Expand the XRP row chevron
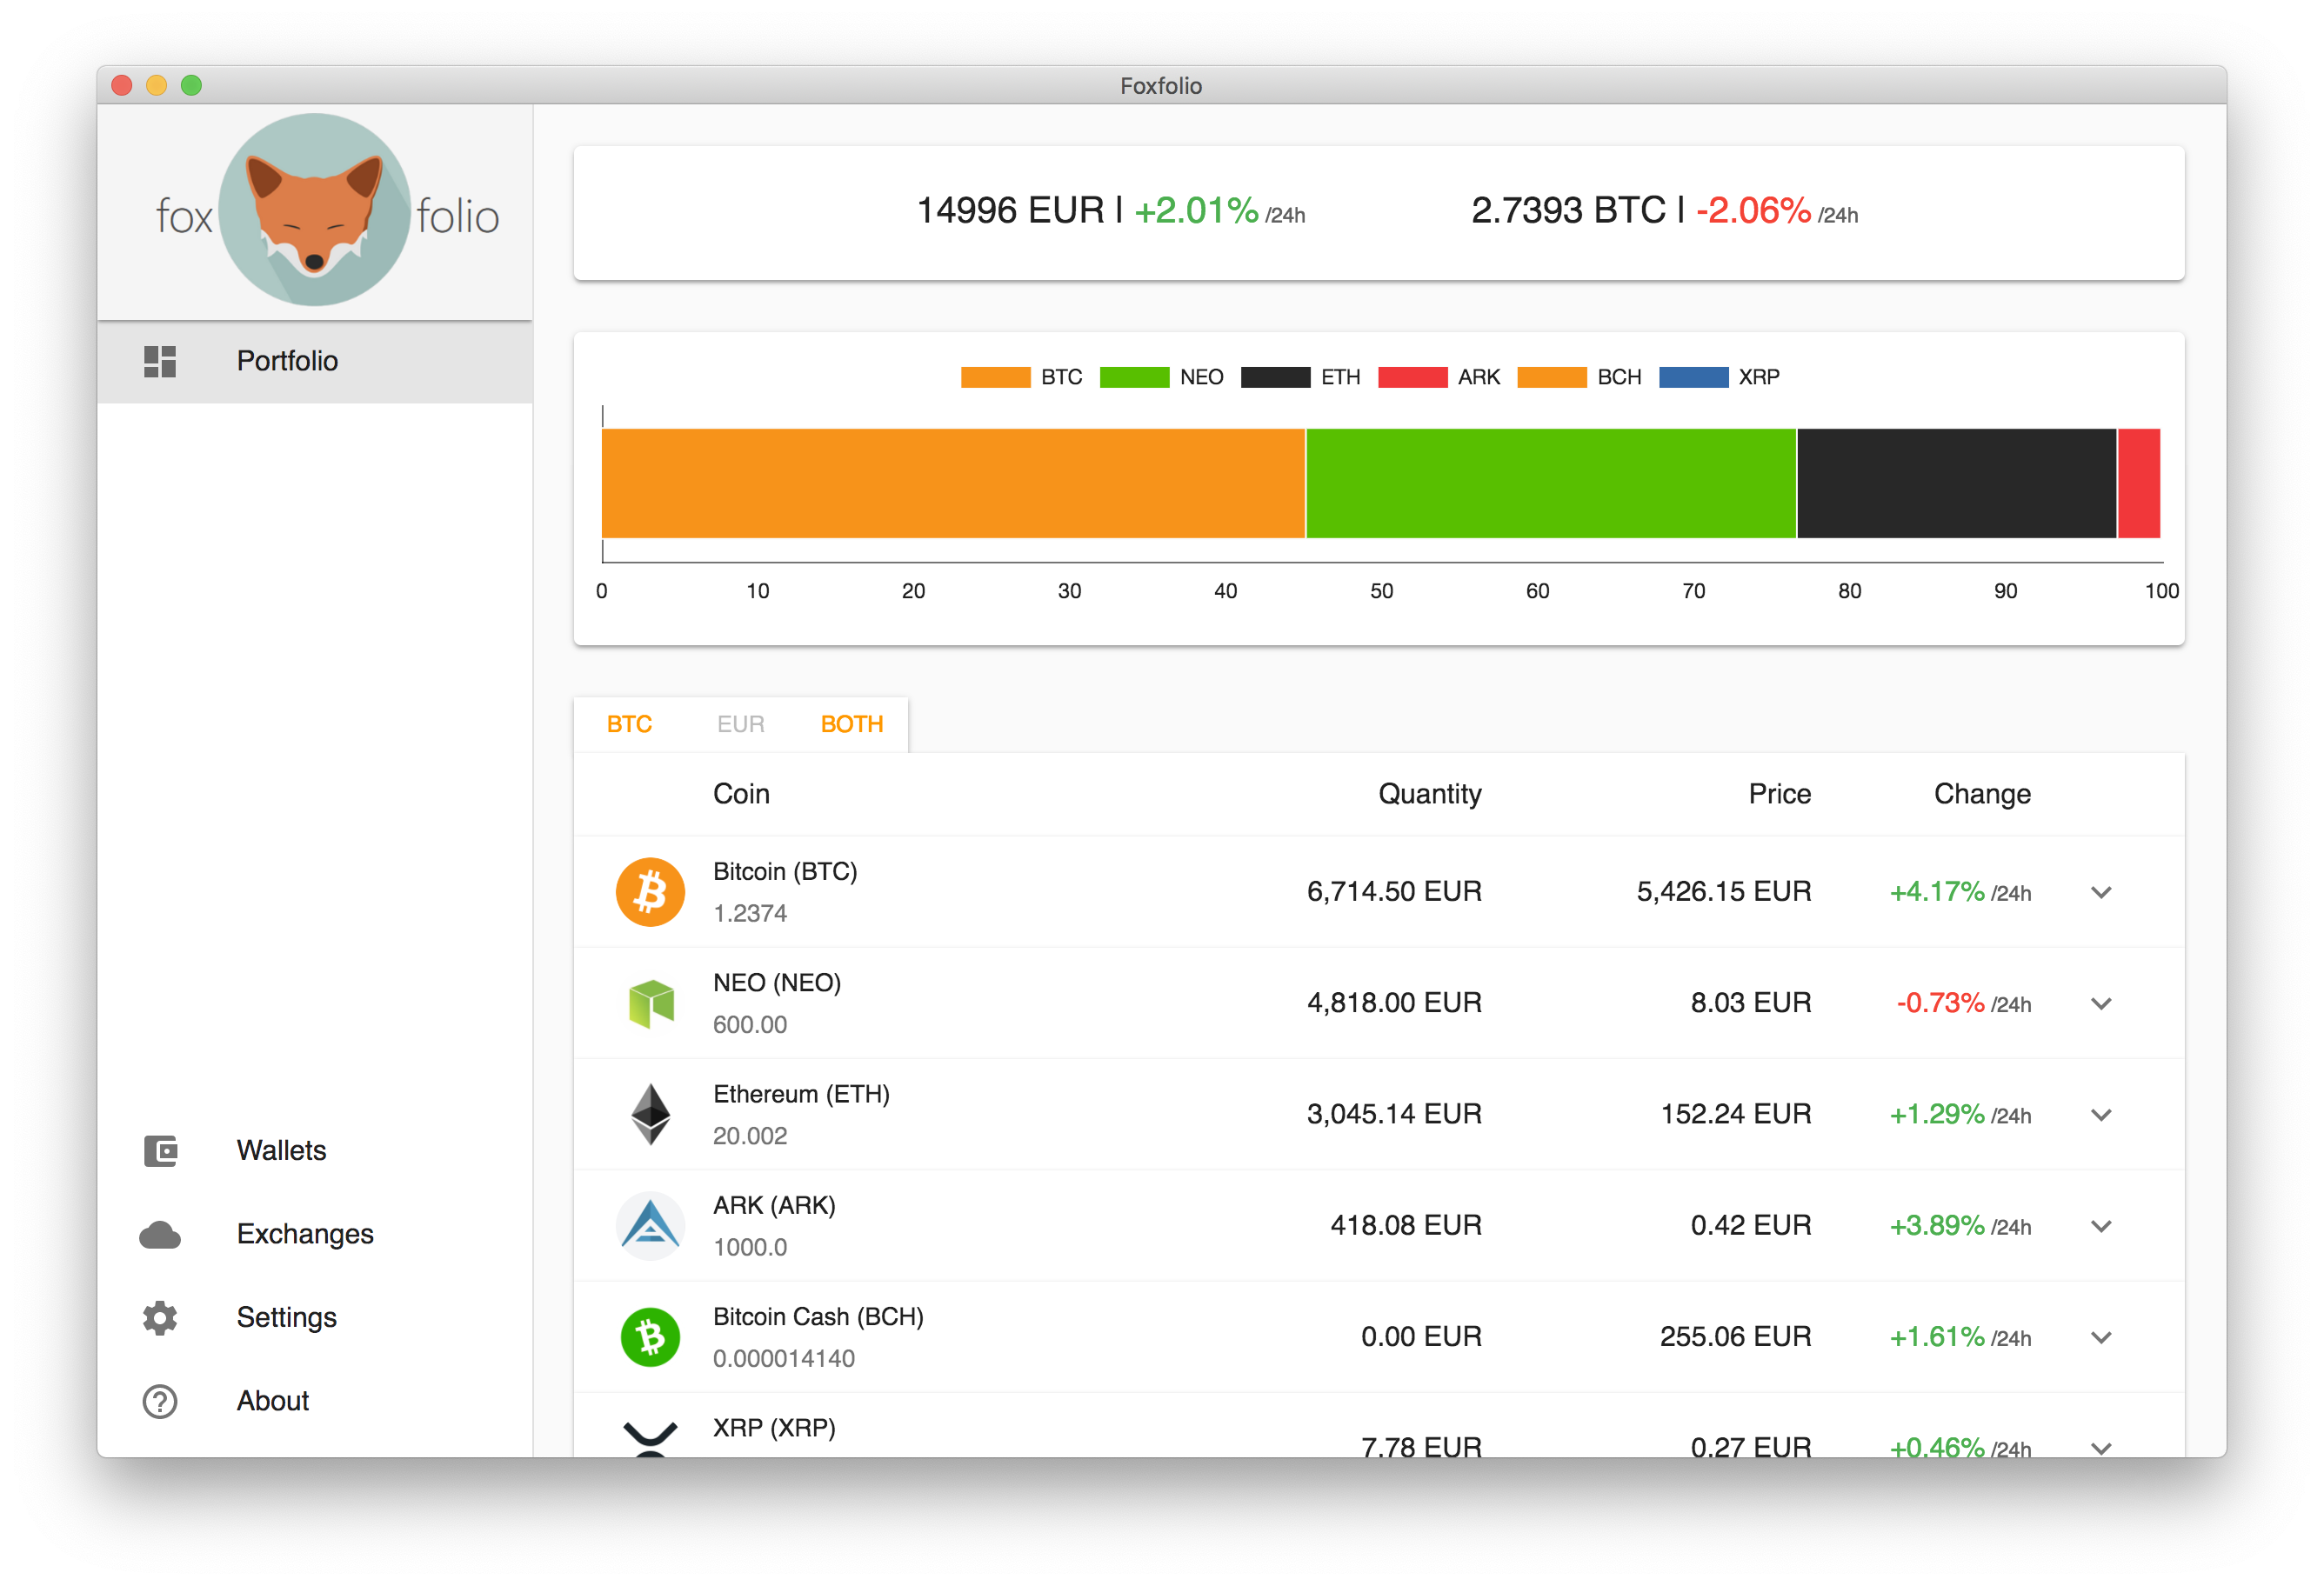The height and width of the screenshot is (1586, 2324). pyautogui.click(x=2101, y=1447)
